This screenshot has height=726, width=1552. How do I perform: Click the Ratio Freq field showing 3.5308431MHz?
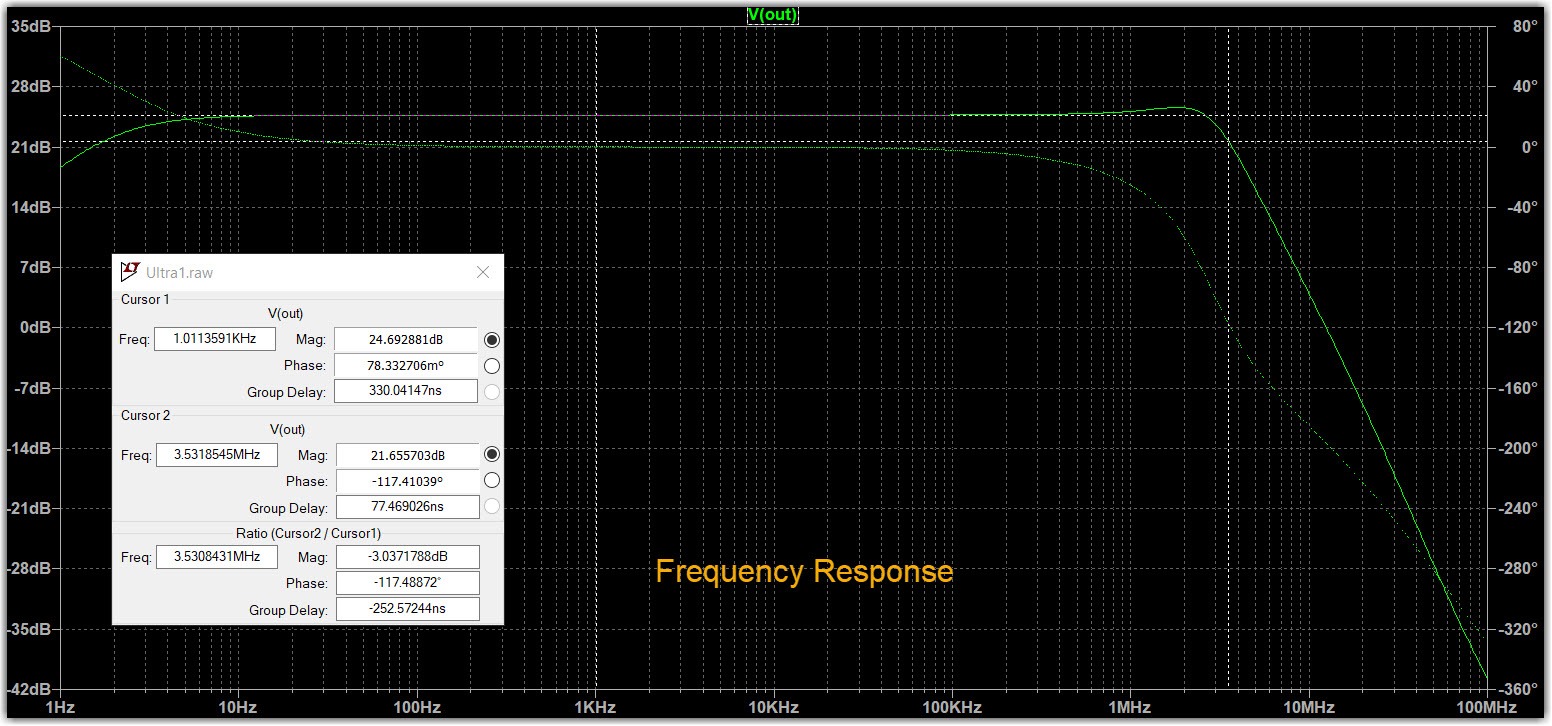pyautogui.click(x=216, y=556)
